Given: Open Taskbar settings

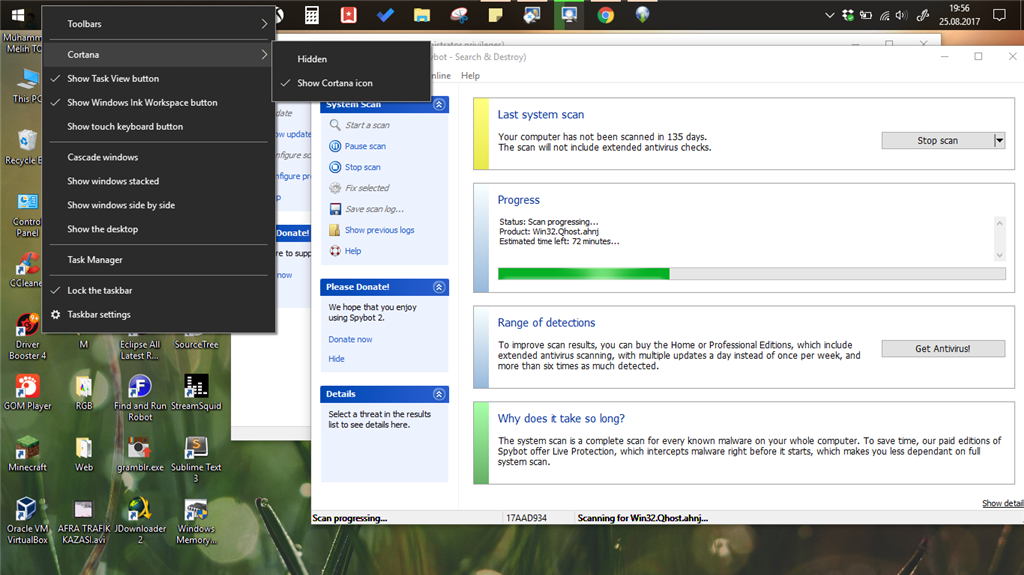Looking at the screenshot, I should [x=159, y=314].
